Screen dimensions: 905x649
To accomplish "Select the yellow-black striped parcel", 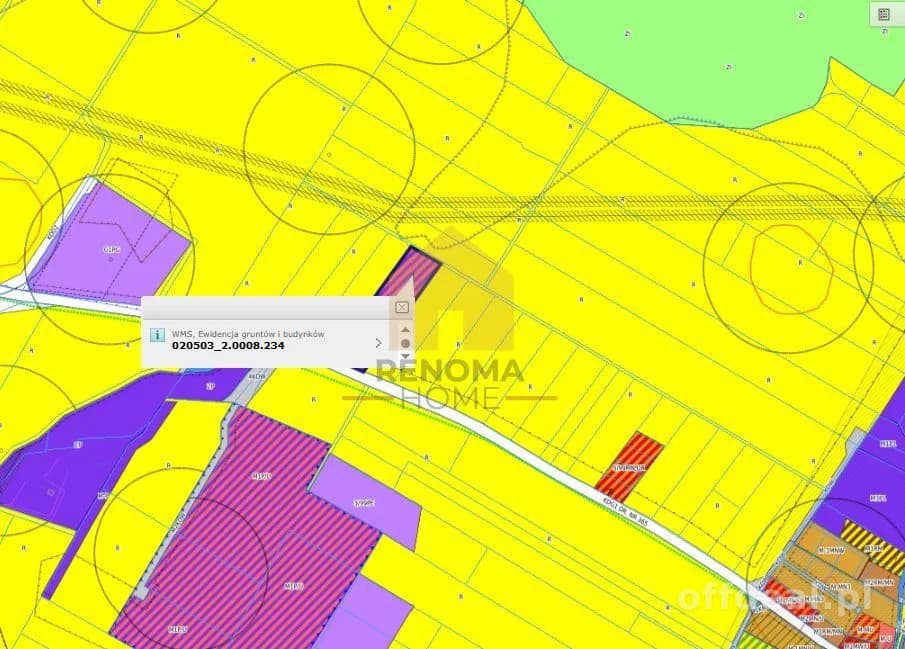I will point(872,546).
